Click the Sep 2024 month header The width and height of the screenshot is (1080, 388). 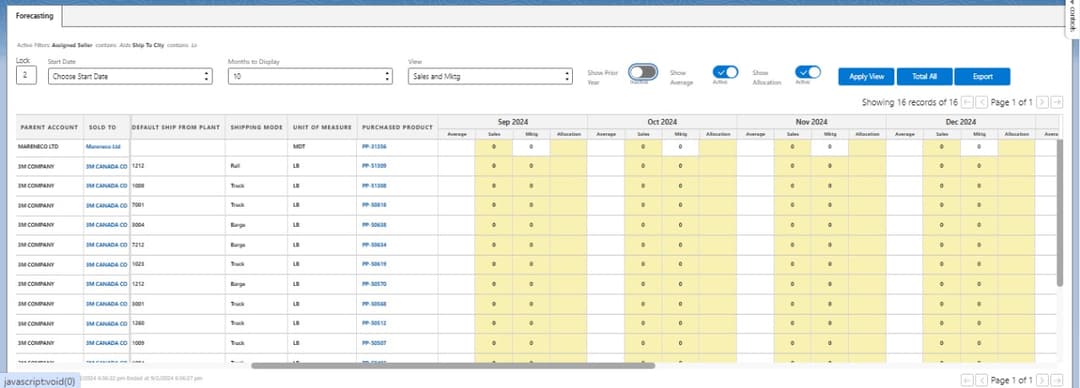[x=512, y=122]
